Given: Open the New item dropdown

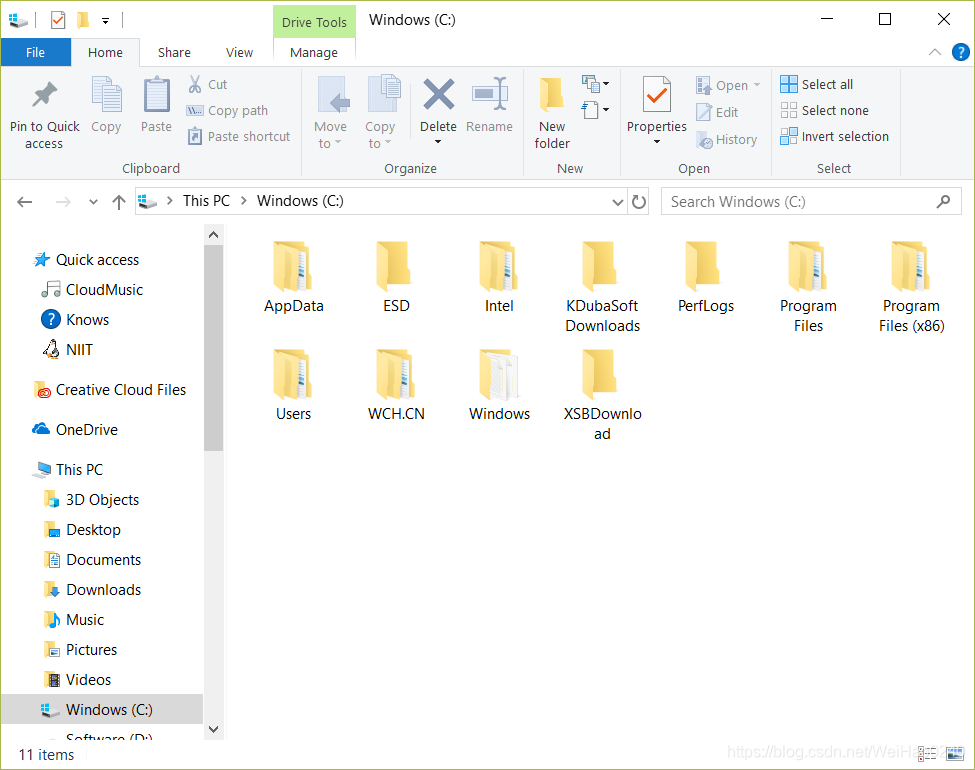Looking at the screenshot, I should 595,83.
